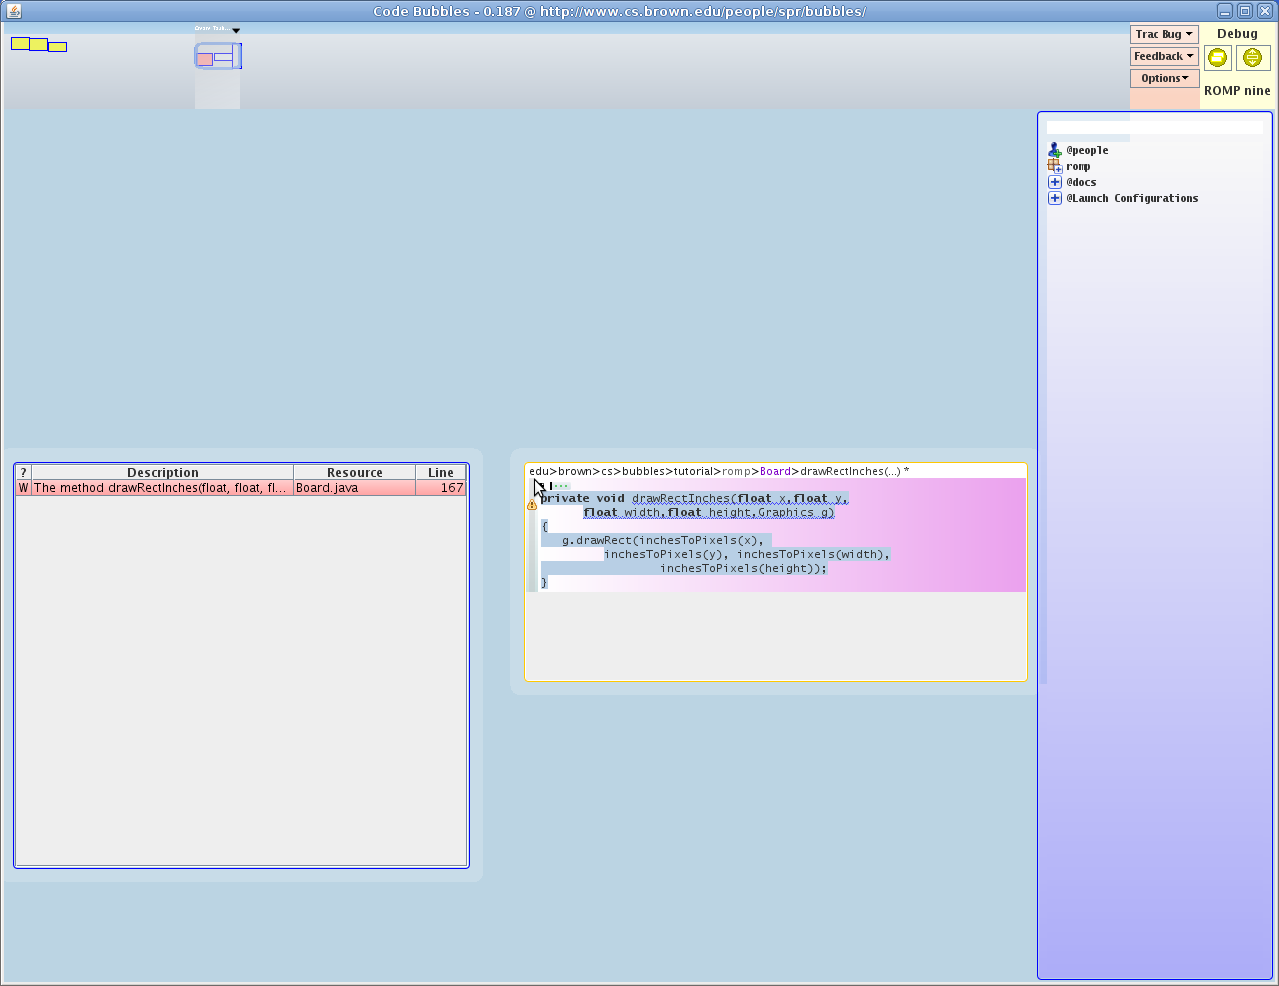1279x986 pixels.
Task: Click the task dropdown arrow above the overview
Action: click(236, 30)
